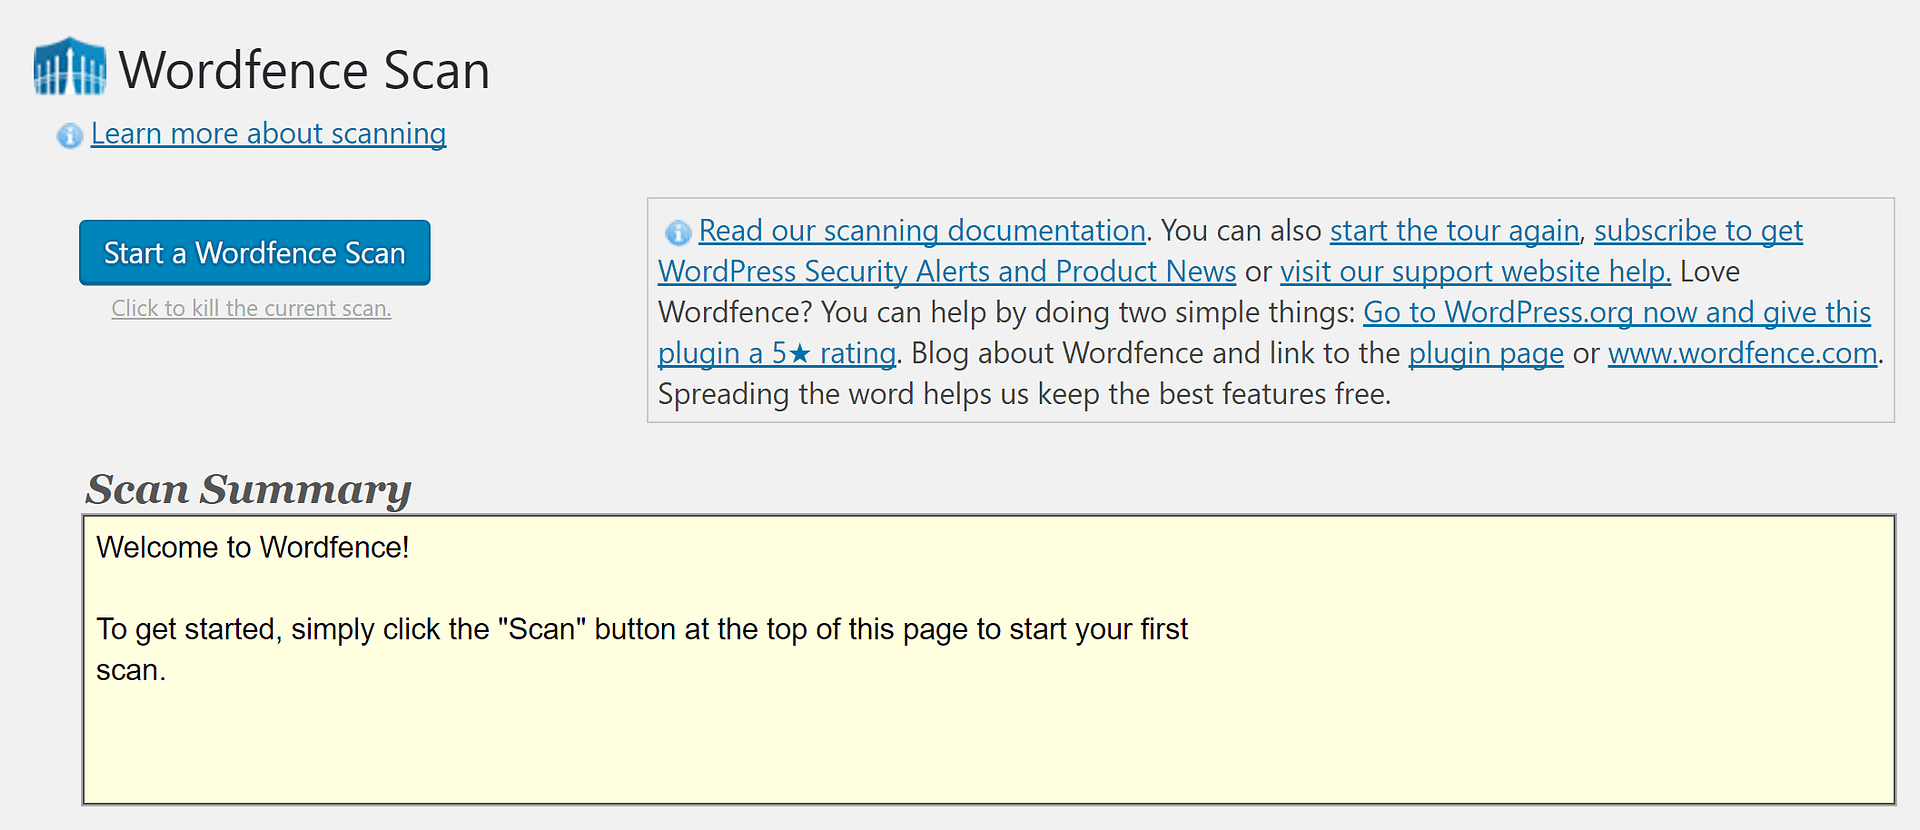Open the plugin page link

click(x=1485, y=354)
